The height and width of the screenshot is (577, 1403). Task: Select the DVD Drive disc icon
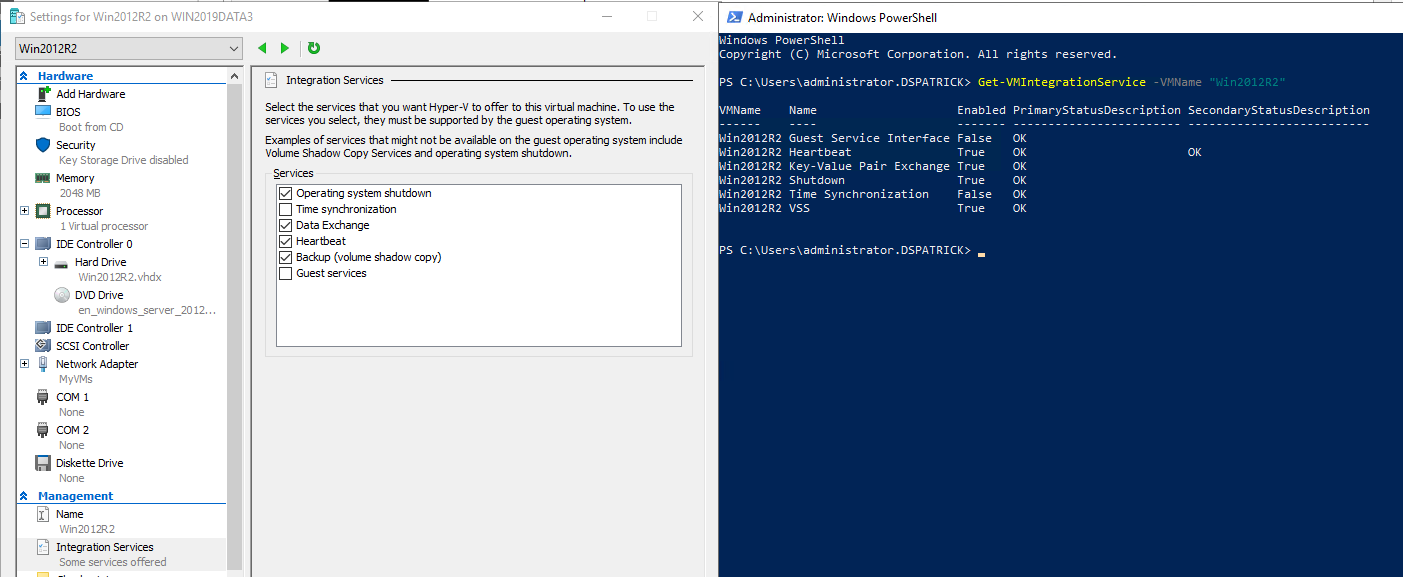pyautogui.click(x=61, y=295)
